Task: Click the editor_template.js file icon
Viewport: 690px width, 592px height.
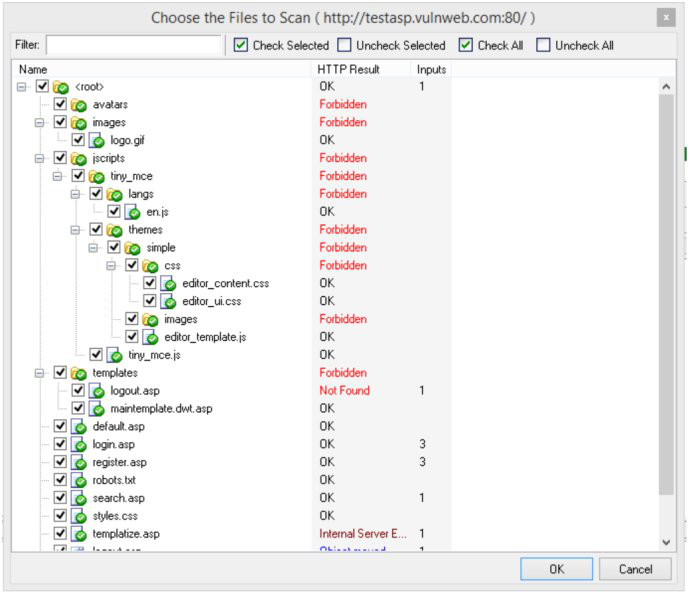Action: click(150, 338)
